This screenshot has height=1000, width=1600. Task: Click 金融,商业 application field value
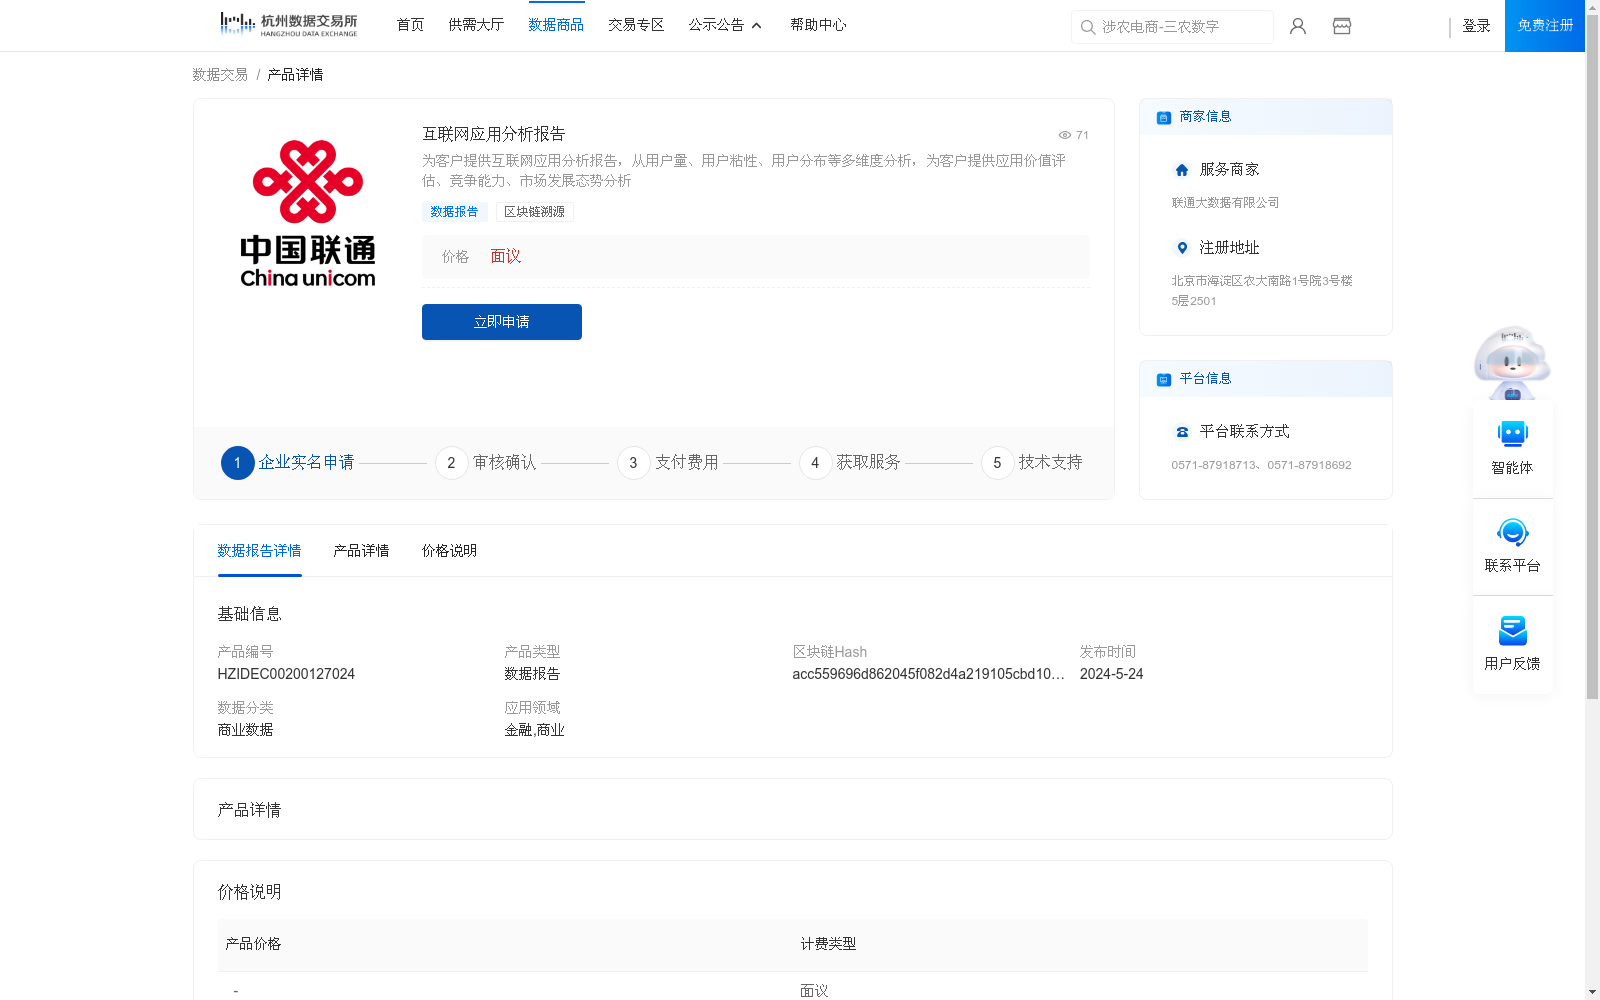534,730
